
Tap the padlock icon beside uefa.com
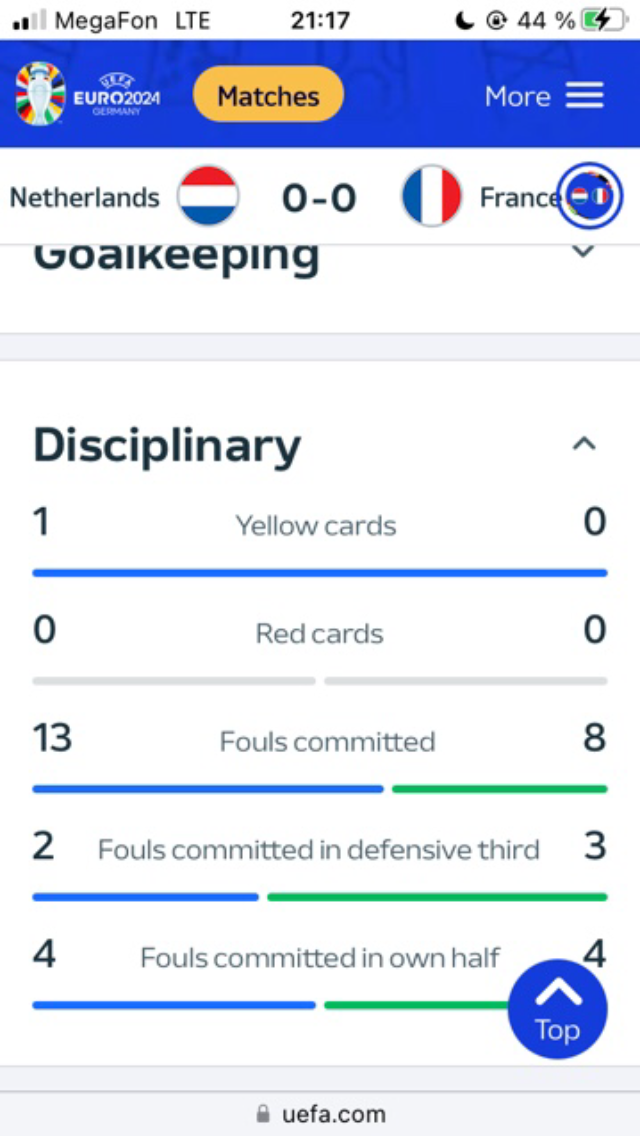tap(263, 1113)
